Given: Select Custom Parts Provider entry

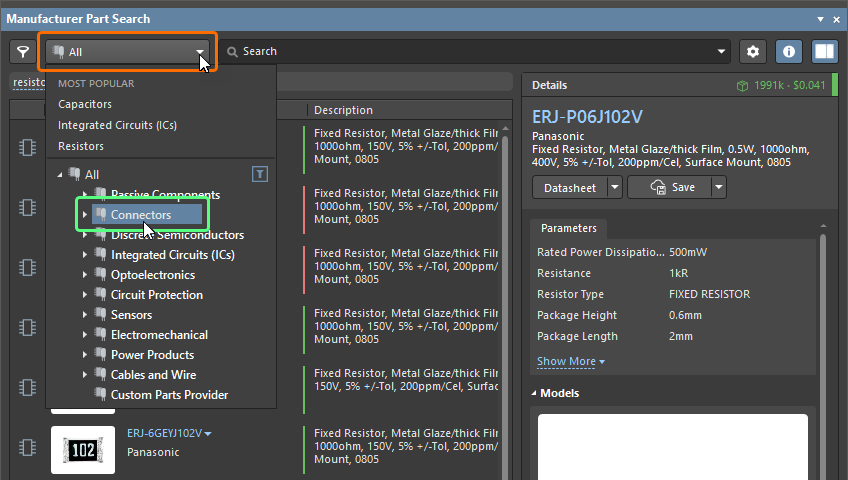Looking at the screenshot, I should tap(169, 395).
